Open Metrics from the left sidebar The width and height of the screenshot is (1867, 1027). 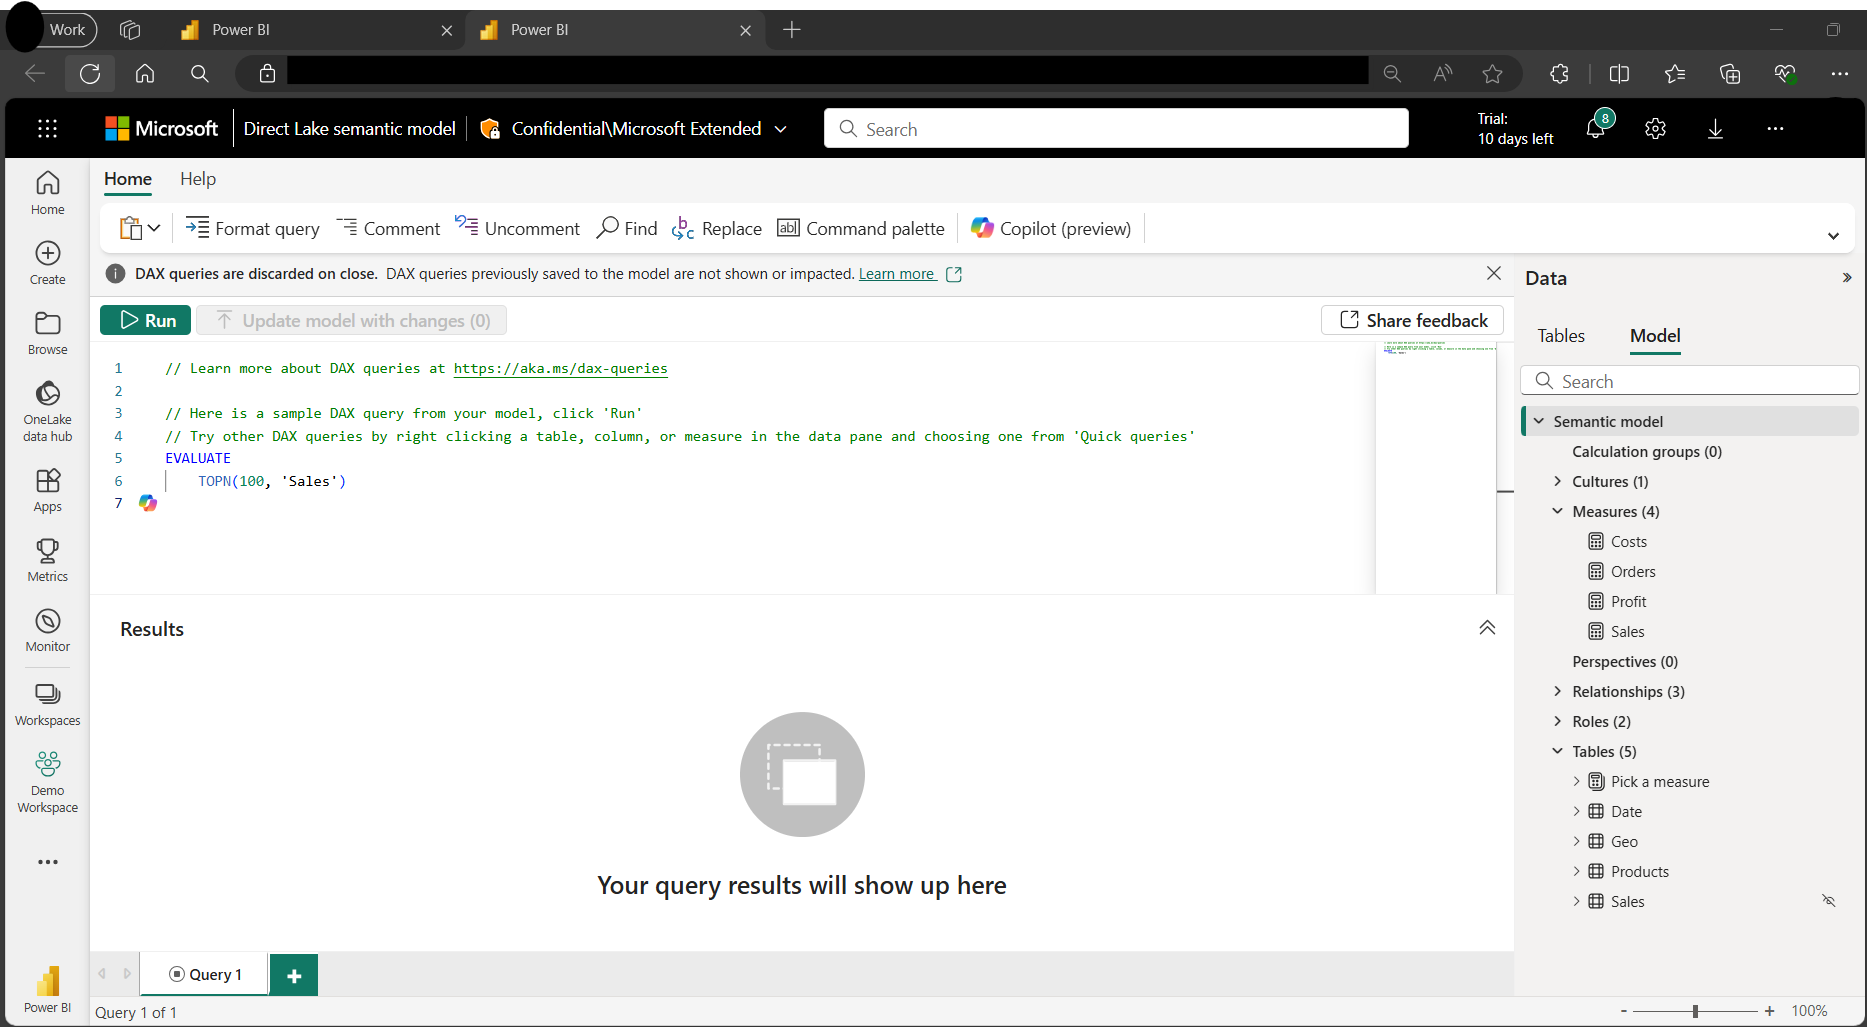tap(47, 560)
